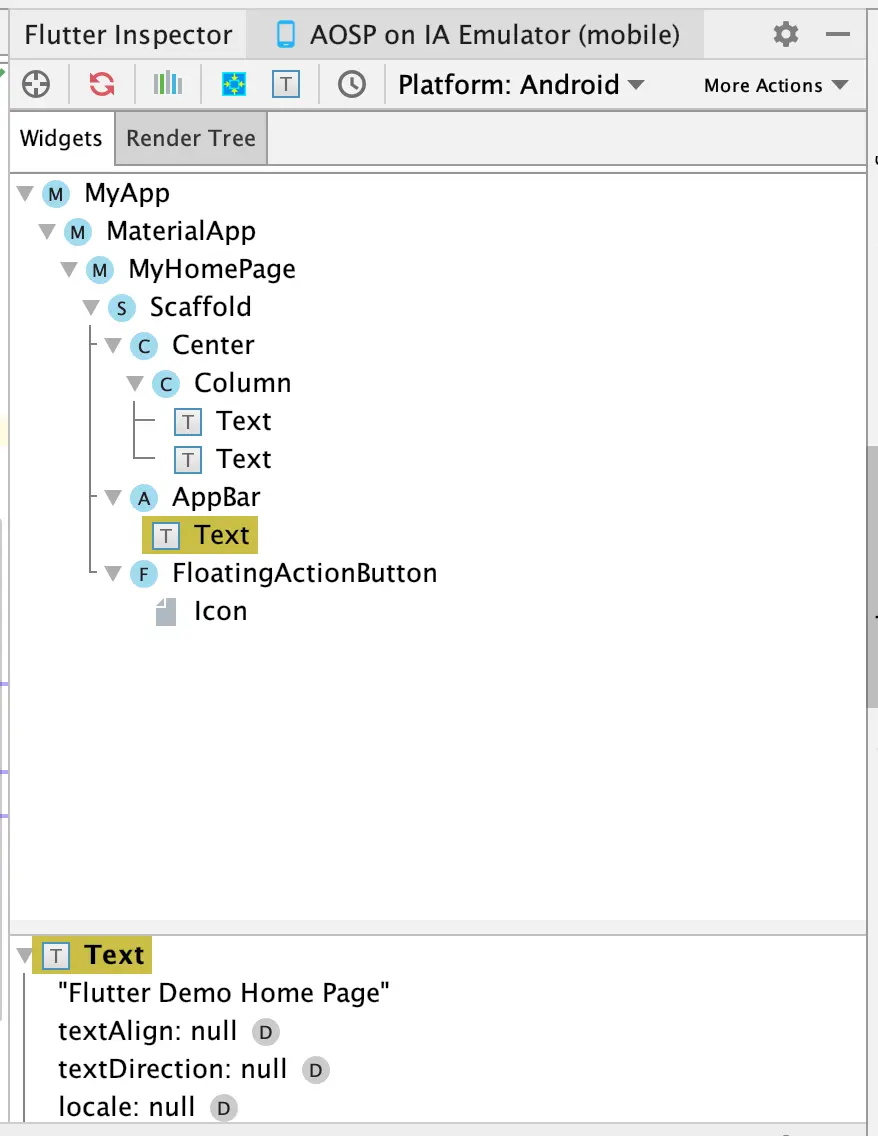
Task: Toggle Show Paint Baselines T icon
Action: point(286,85)
